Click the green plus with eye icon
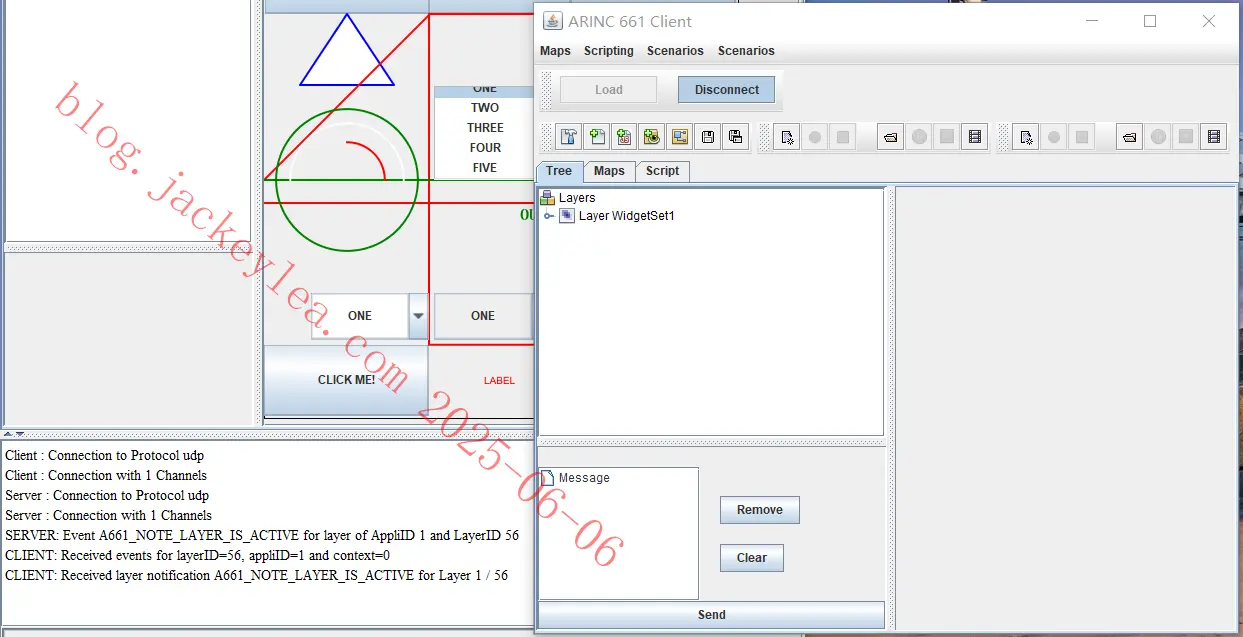Screen dimensions: 1243x637 click(652, 137)
